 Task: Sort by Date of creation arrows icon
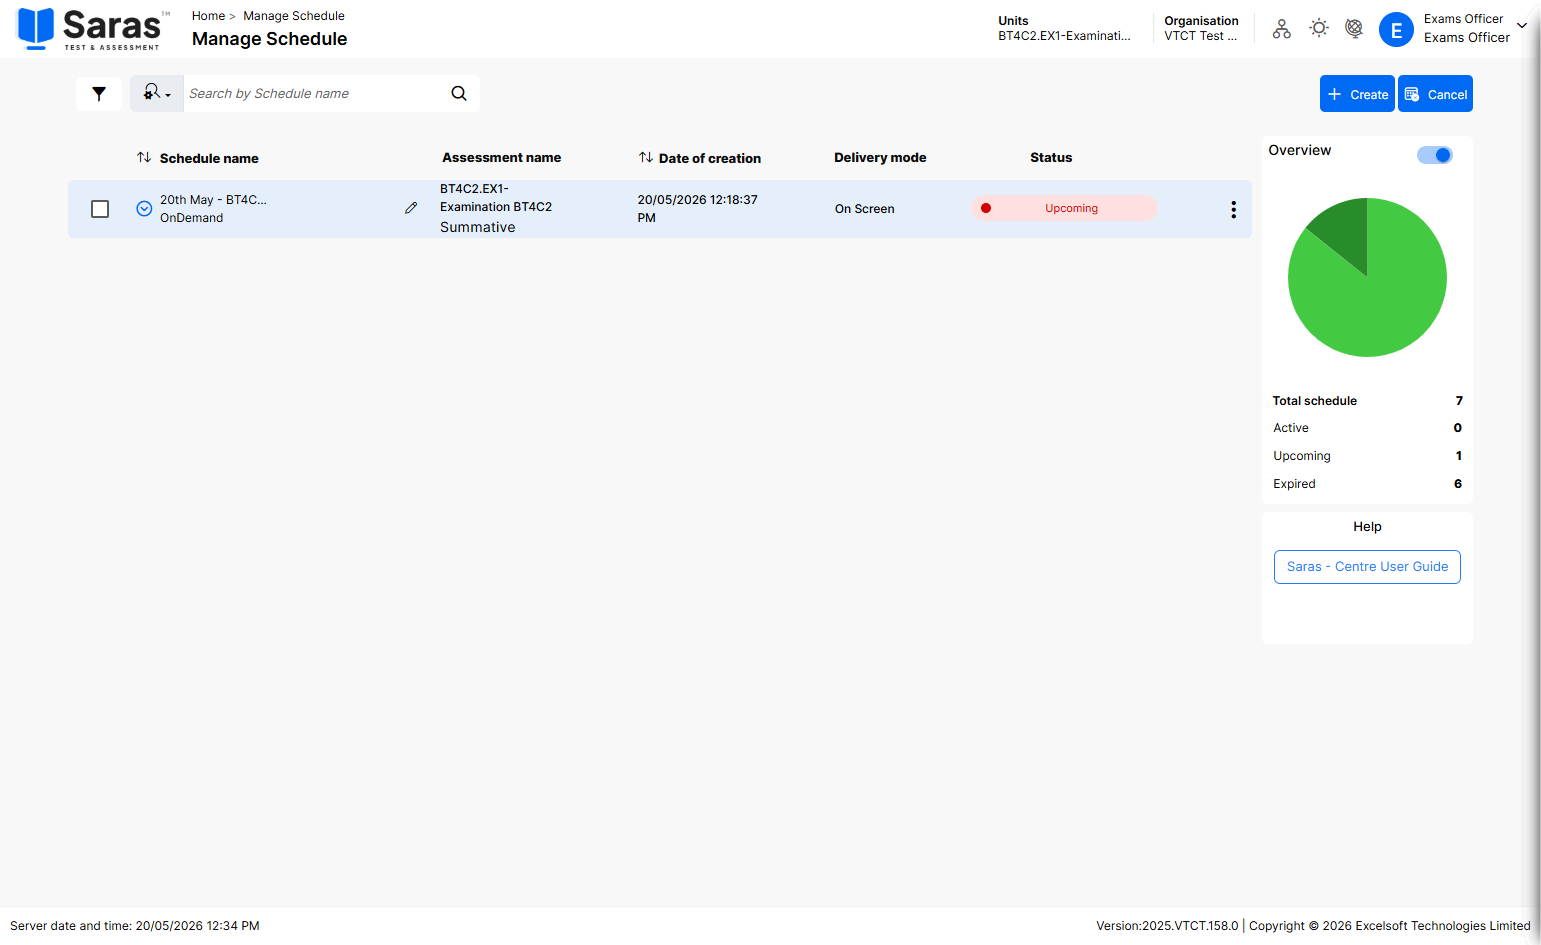pos(646,157)
